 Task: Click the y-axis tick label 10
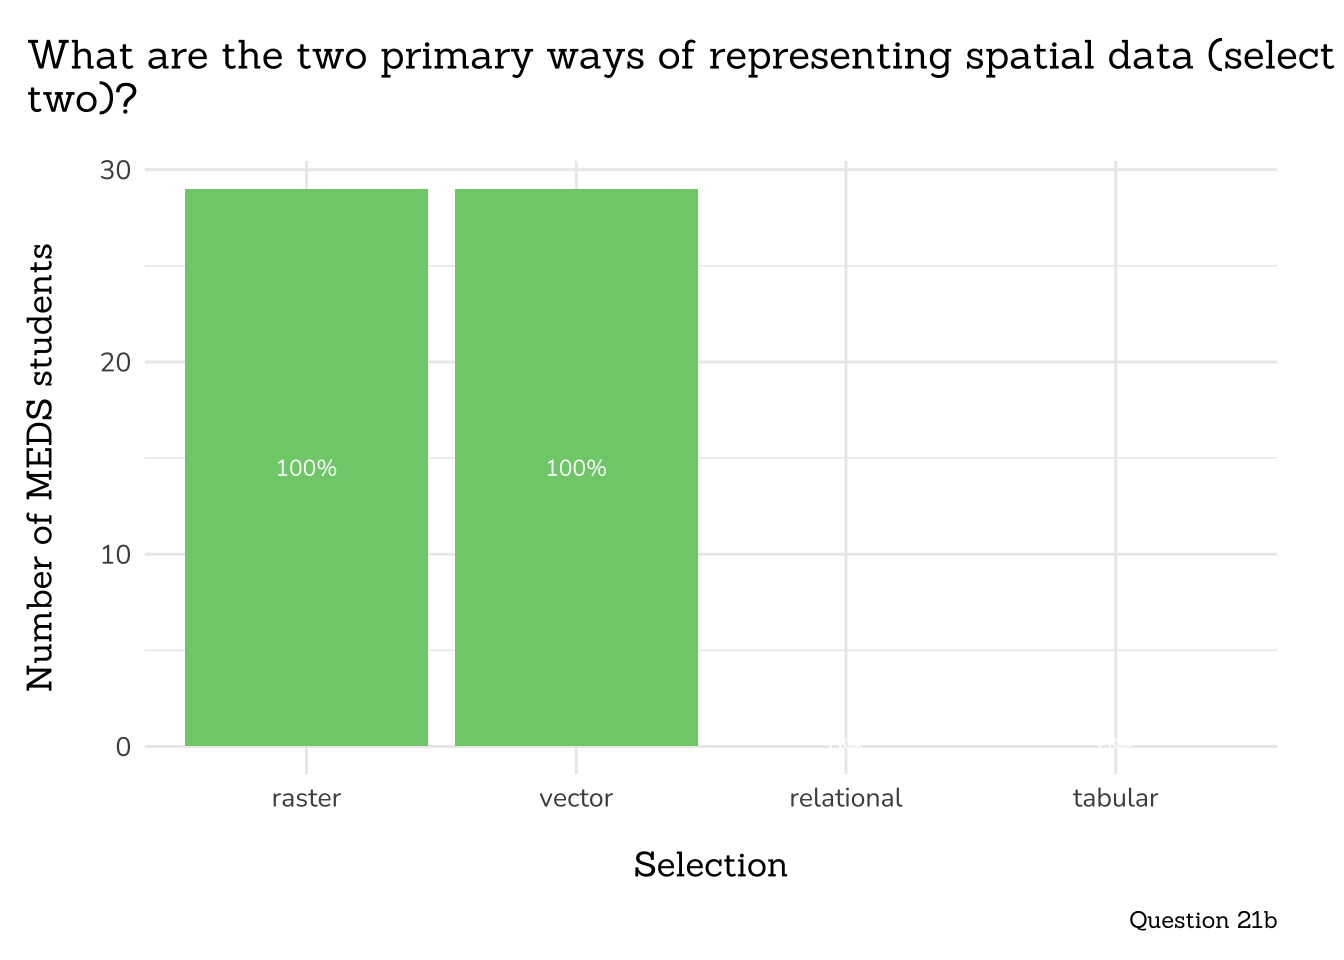pyautogui.click(x=116, y=555)
